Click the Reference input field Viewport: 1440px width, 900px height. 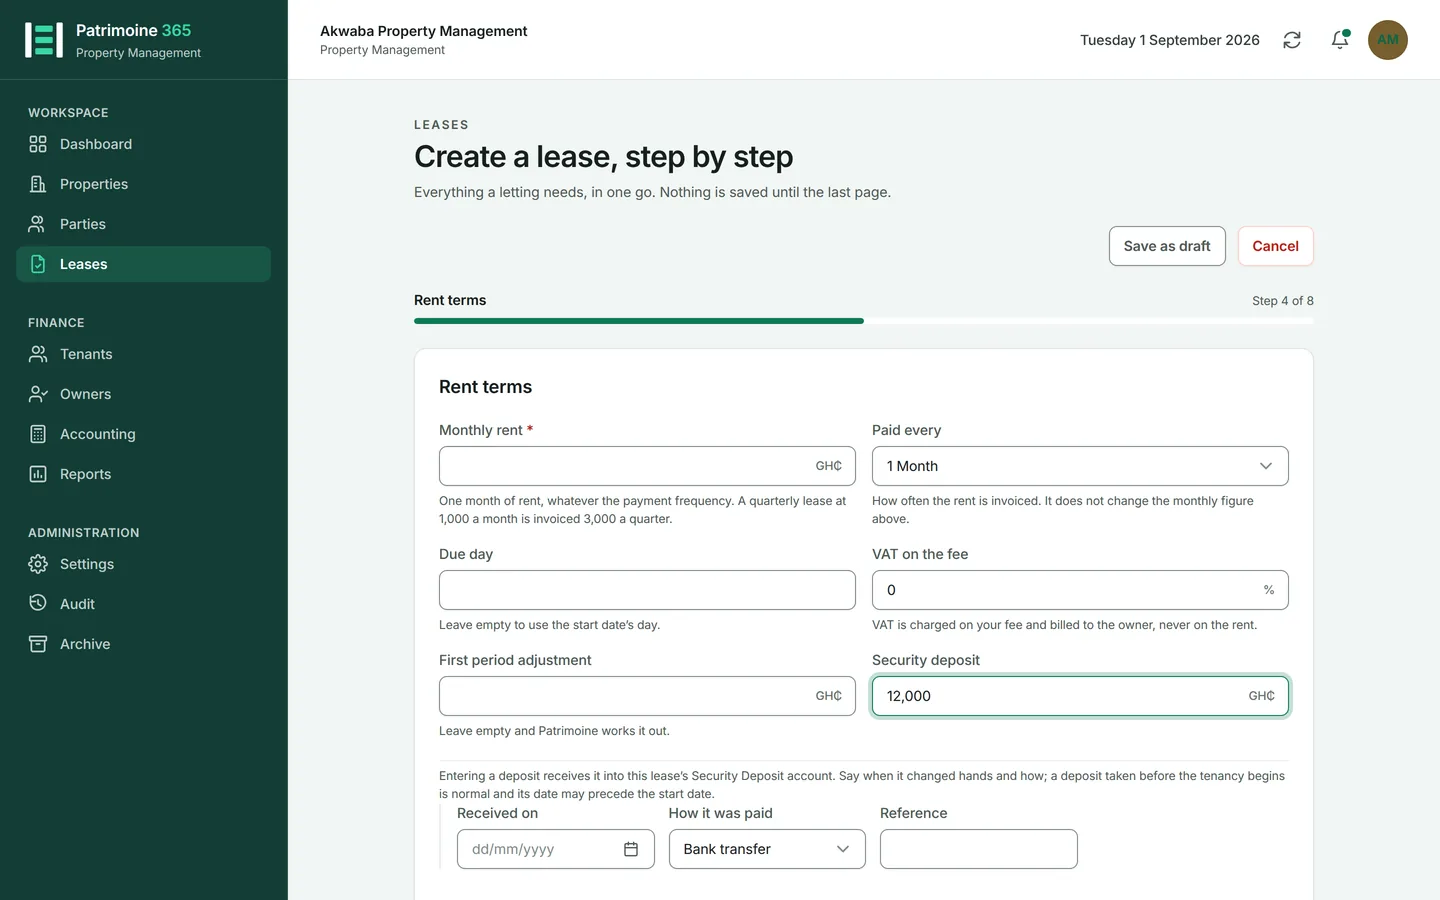pyautogui.click(x=978, y=849)
